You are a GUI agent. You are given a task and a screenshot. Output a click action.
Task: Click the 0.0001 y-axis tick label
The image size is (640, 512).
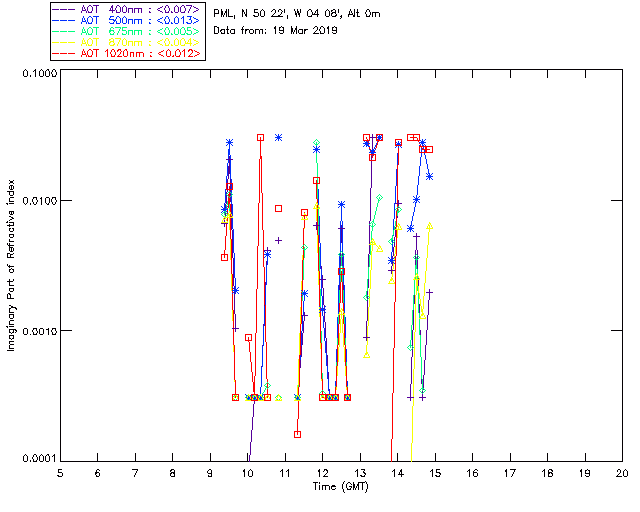(x=40, y=459)
